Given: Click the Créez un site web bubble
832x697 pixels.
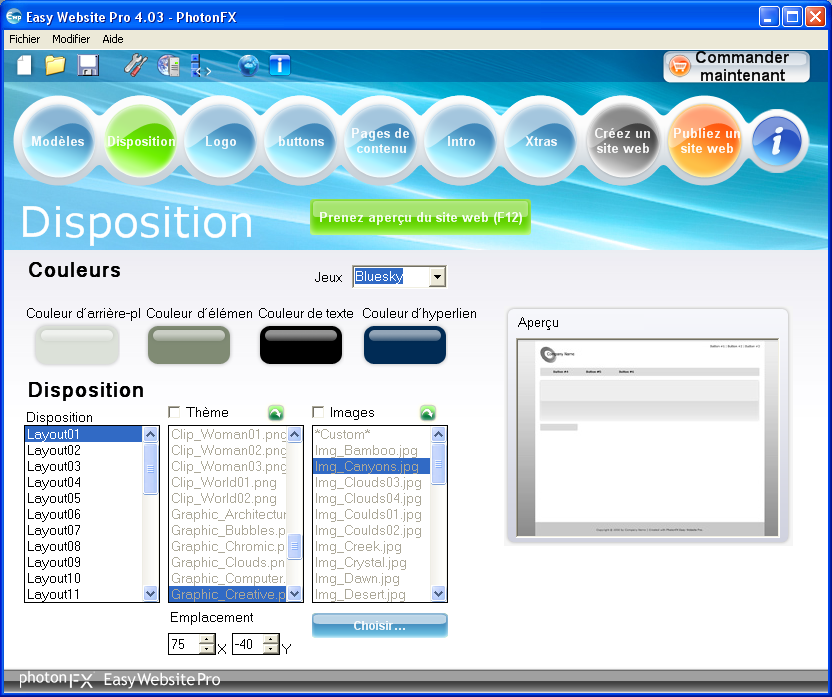Looking at the screenshot, I should tap(622, 142).
